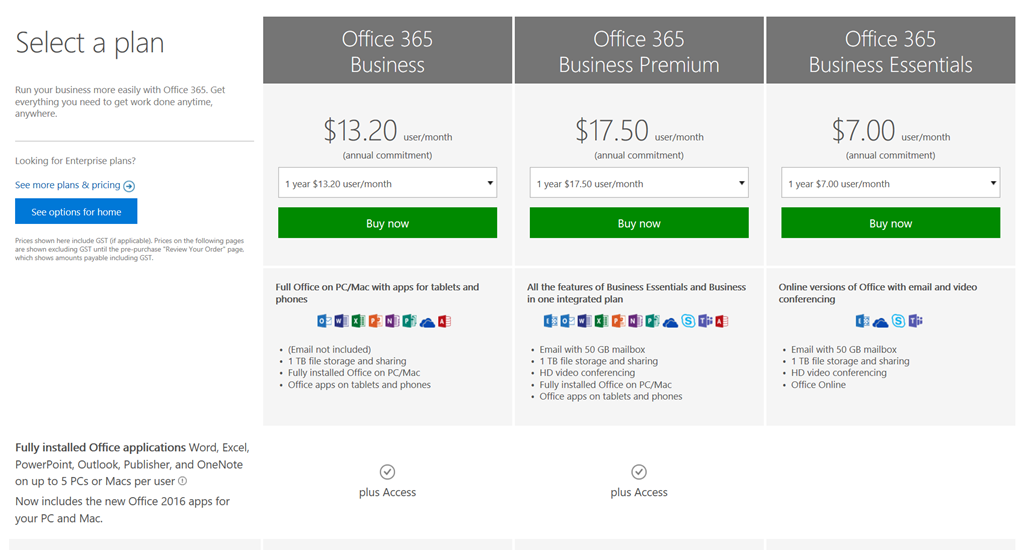This screenshot has height=550, width=1024.
Task: Click the 'plus Access' checkmark for Business Premium
Action: 639,472
